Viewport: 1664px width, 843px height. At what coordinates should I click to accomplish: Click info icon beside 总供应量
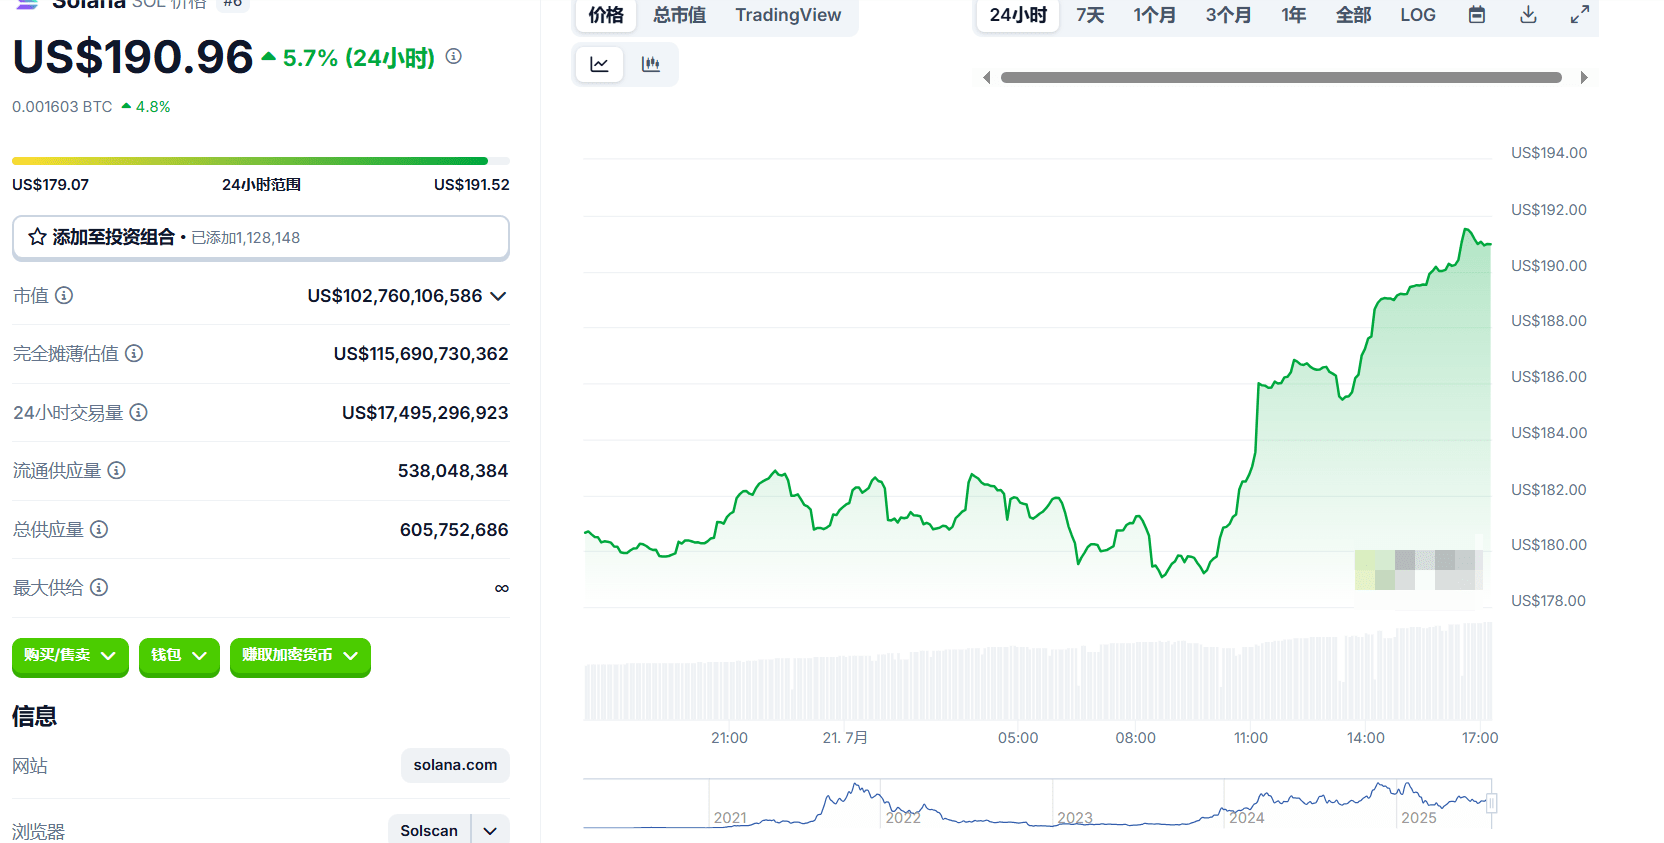pos(99,529)
